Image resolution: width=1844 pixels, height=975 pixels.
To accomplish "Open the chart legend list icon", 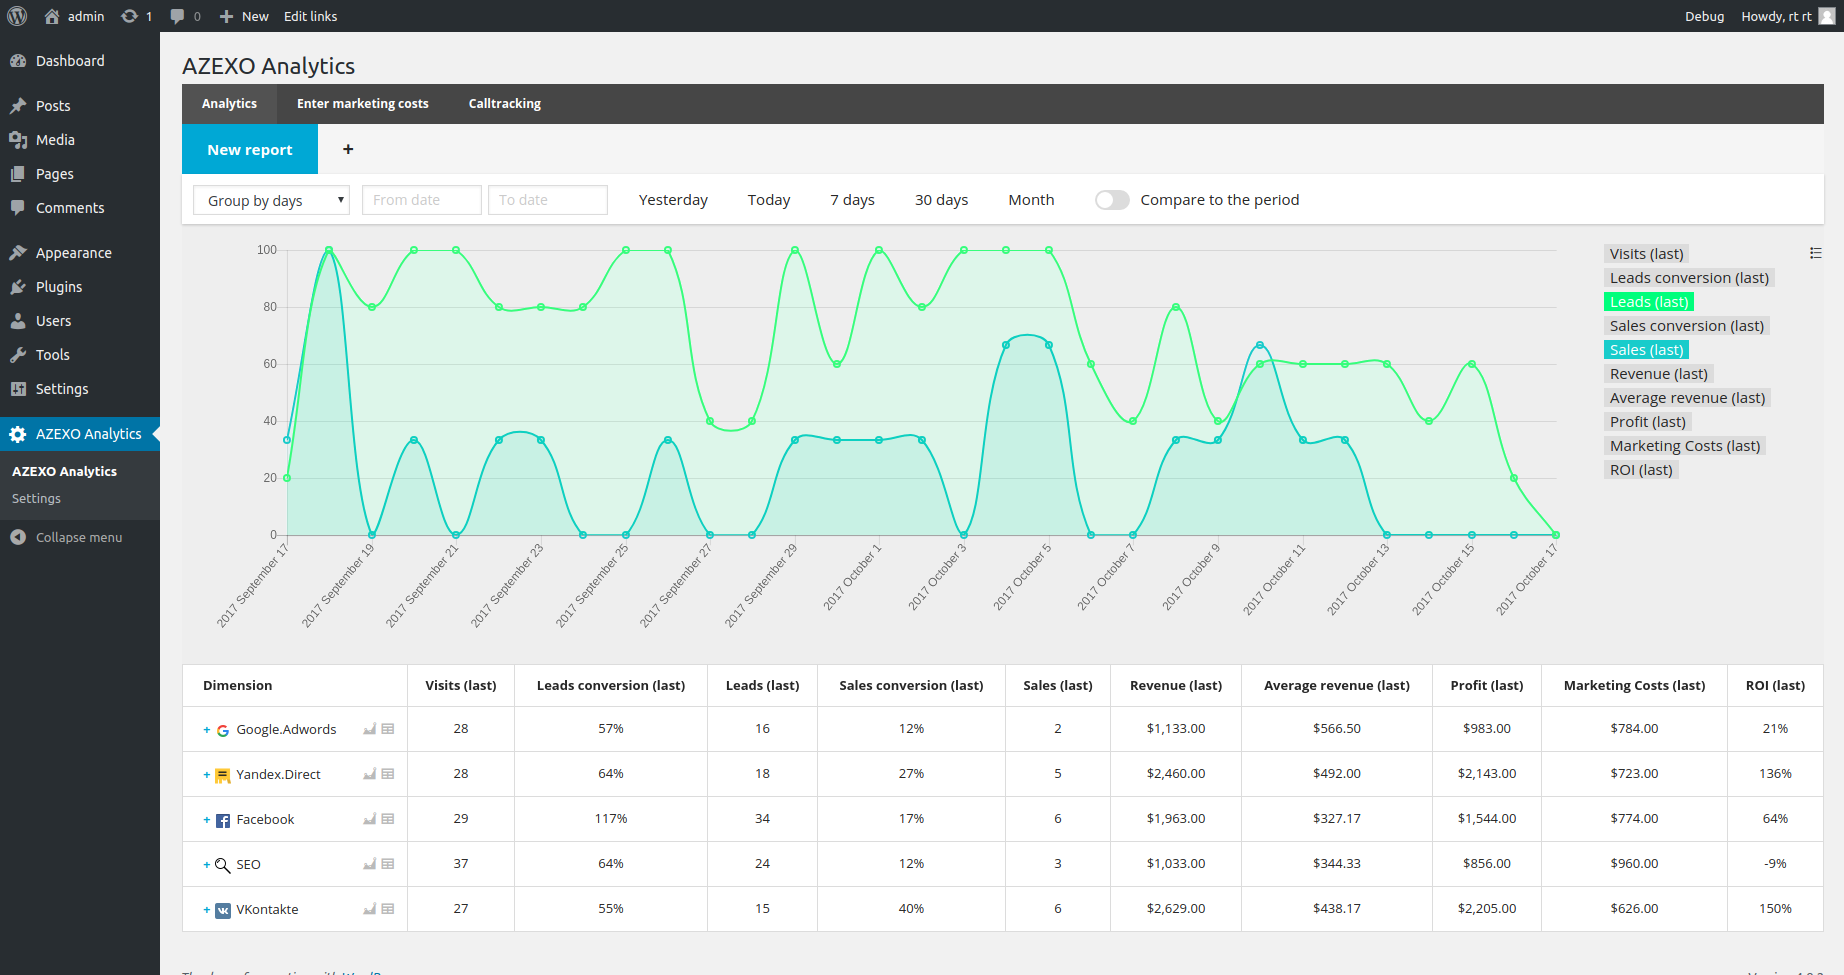I will coord(1815,253).
